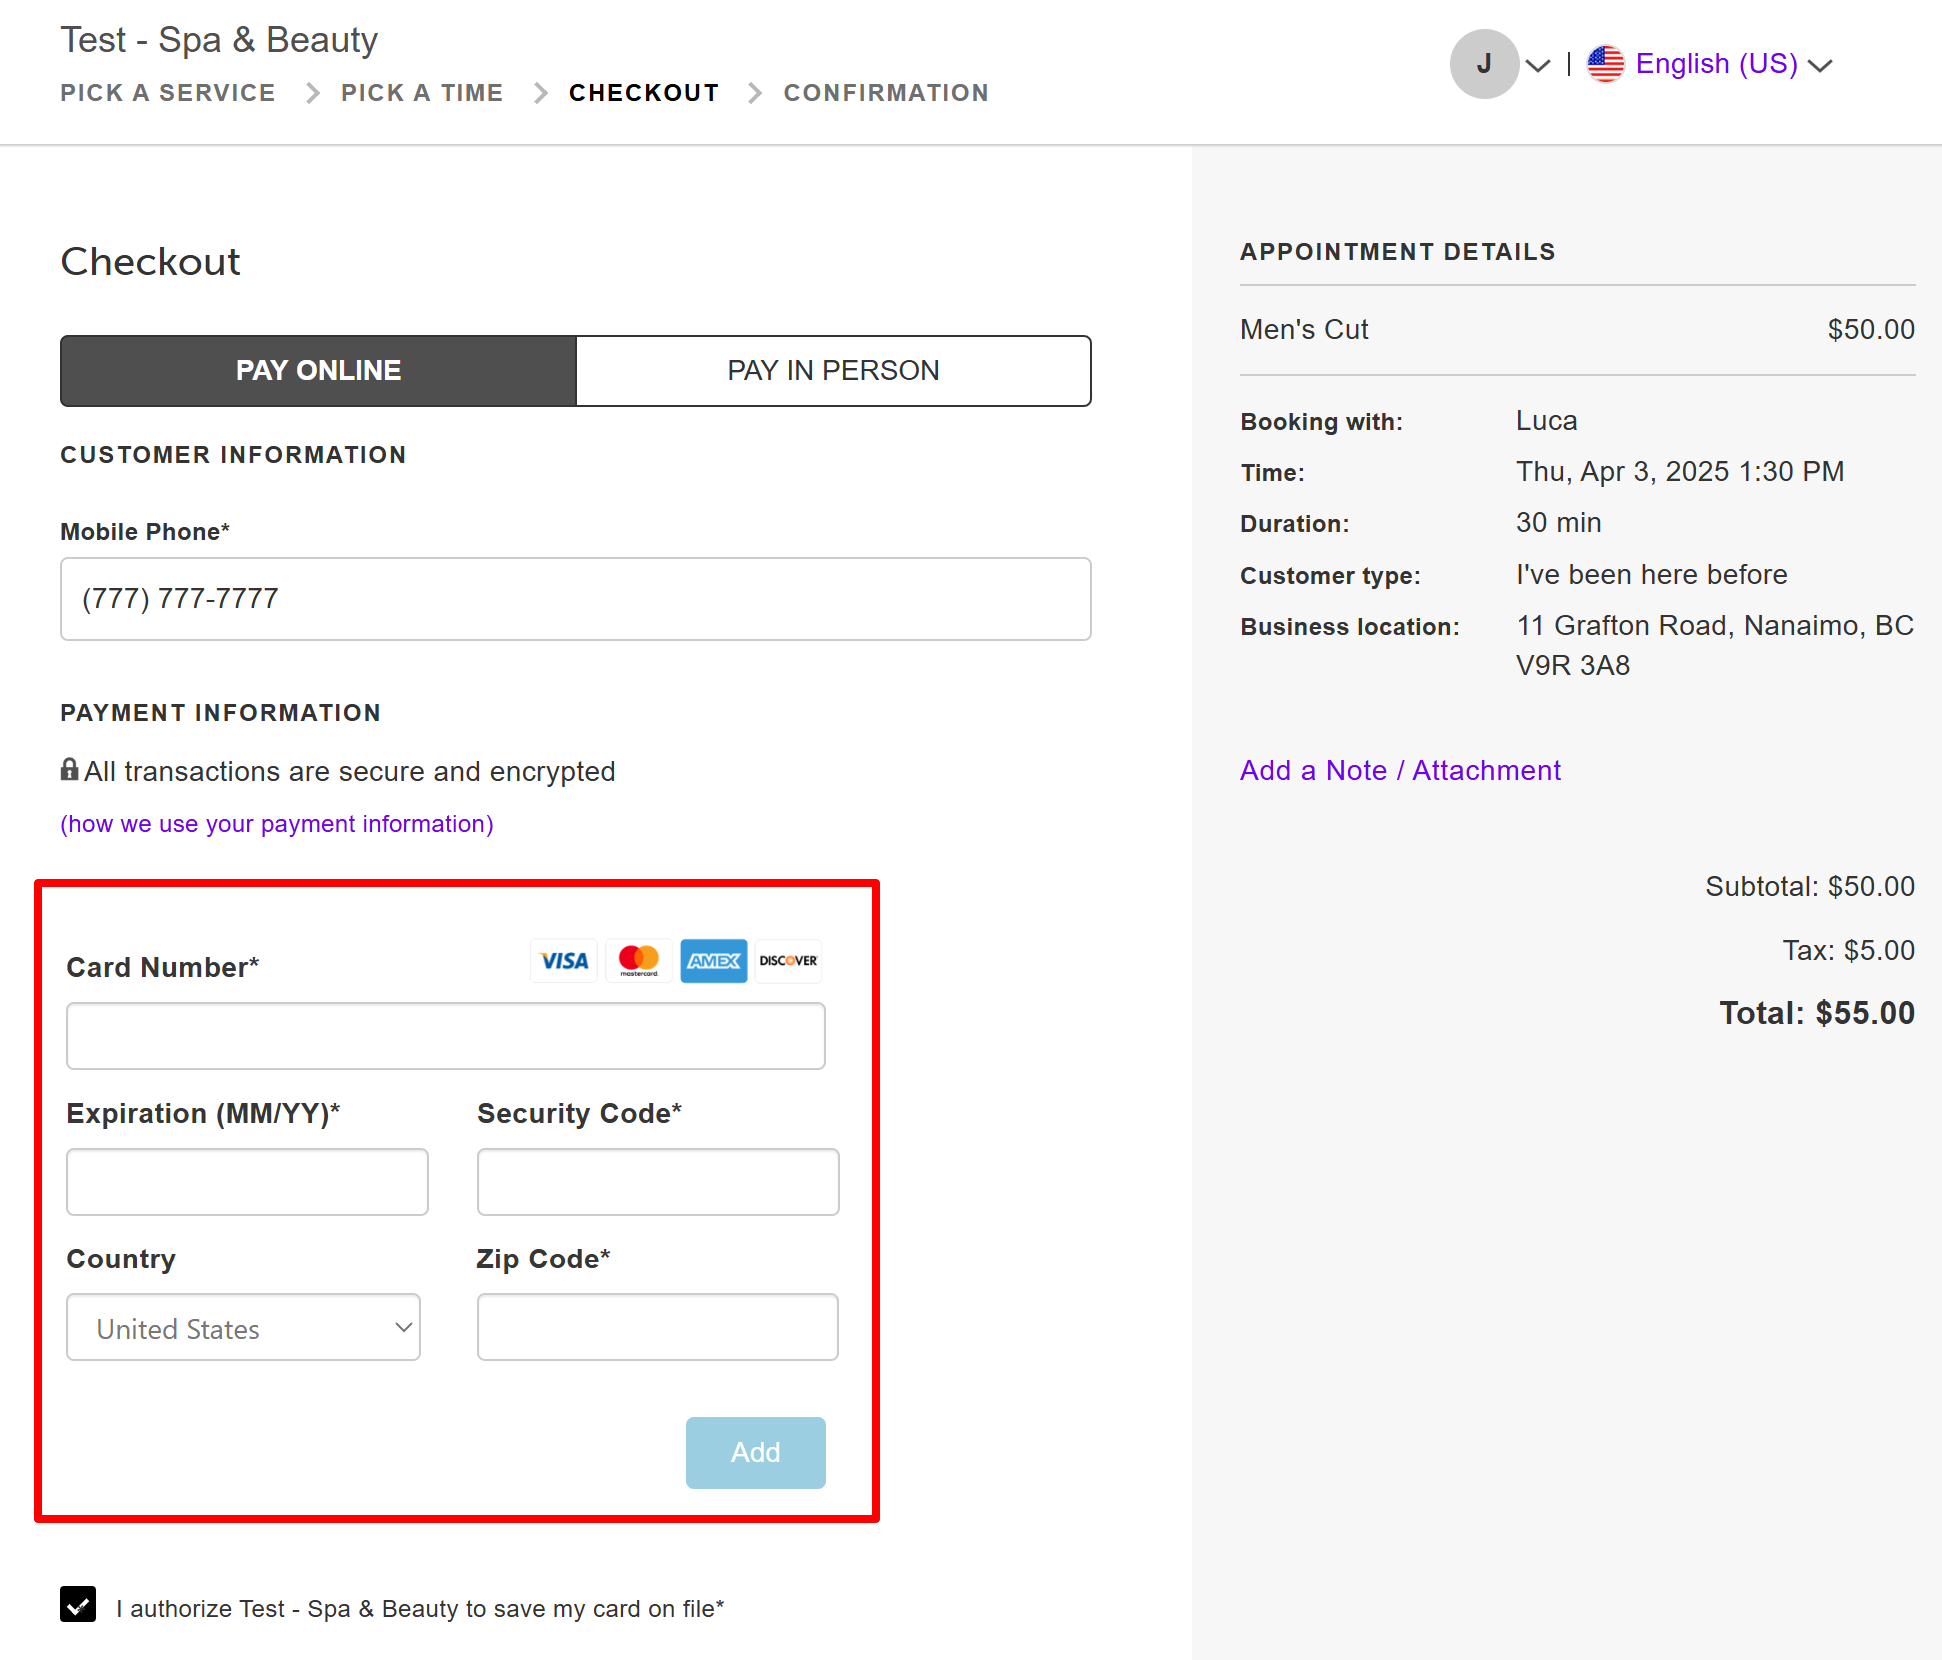The image size is (1942, 1660).
Task: Open Add a Note / Attachment link
Action: tap(1399, 770)
